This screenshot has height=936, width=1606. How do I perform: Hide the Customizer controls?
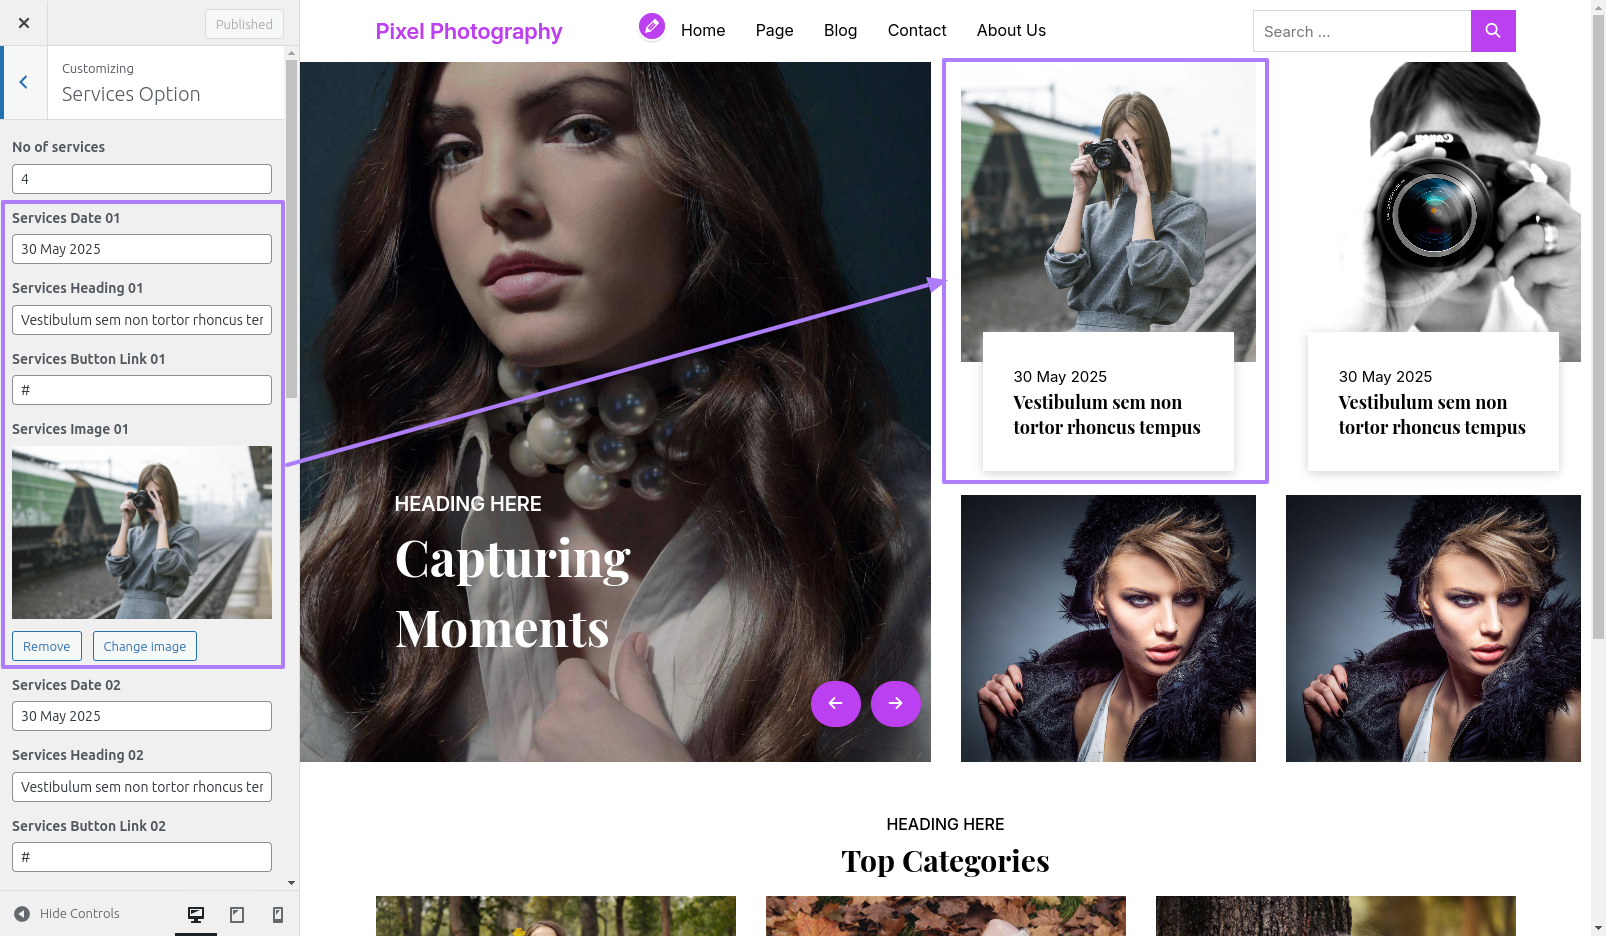click(x=67, y=913)
